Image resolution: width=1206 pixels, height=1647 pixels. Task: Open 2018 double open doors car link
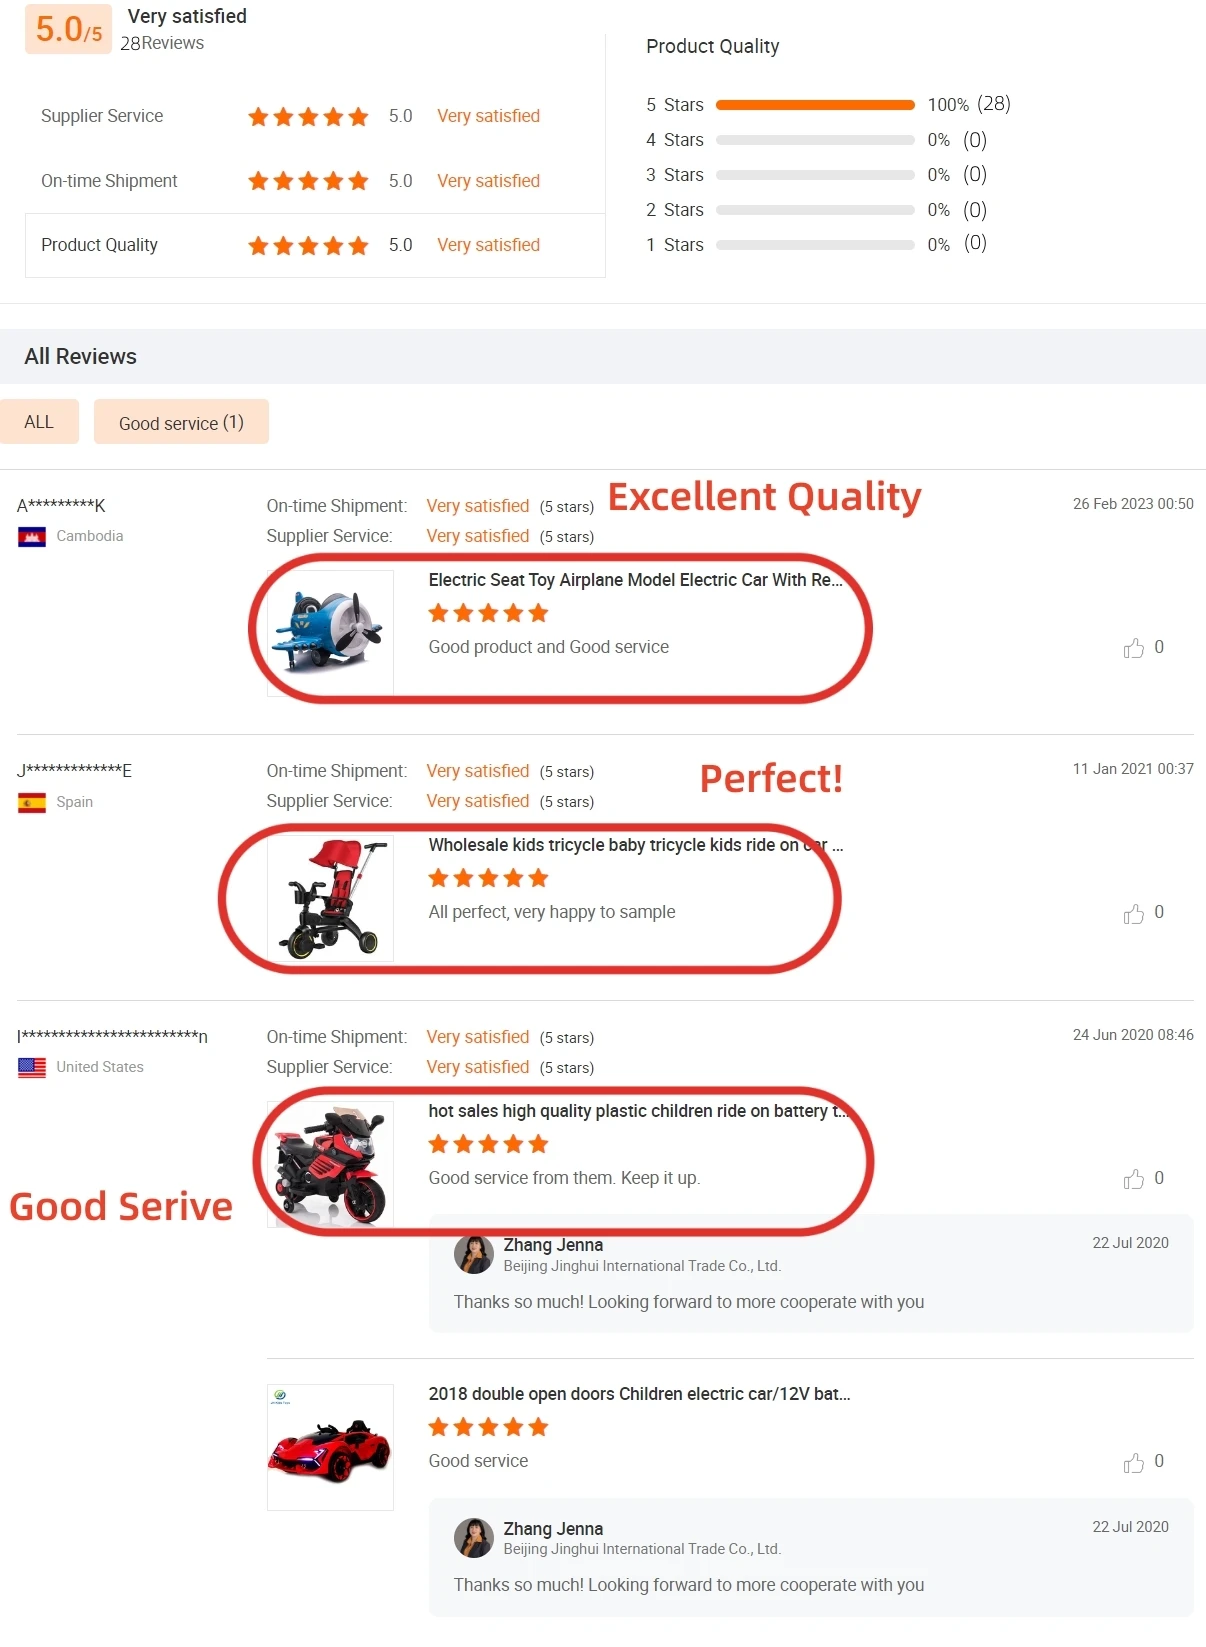coord(640,1394)
